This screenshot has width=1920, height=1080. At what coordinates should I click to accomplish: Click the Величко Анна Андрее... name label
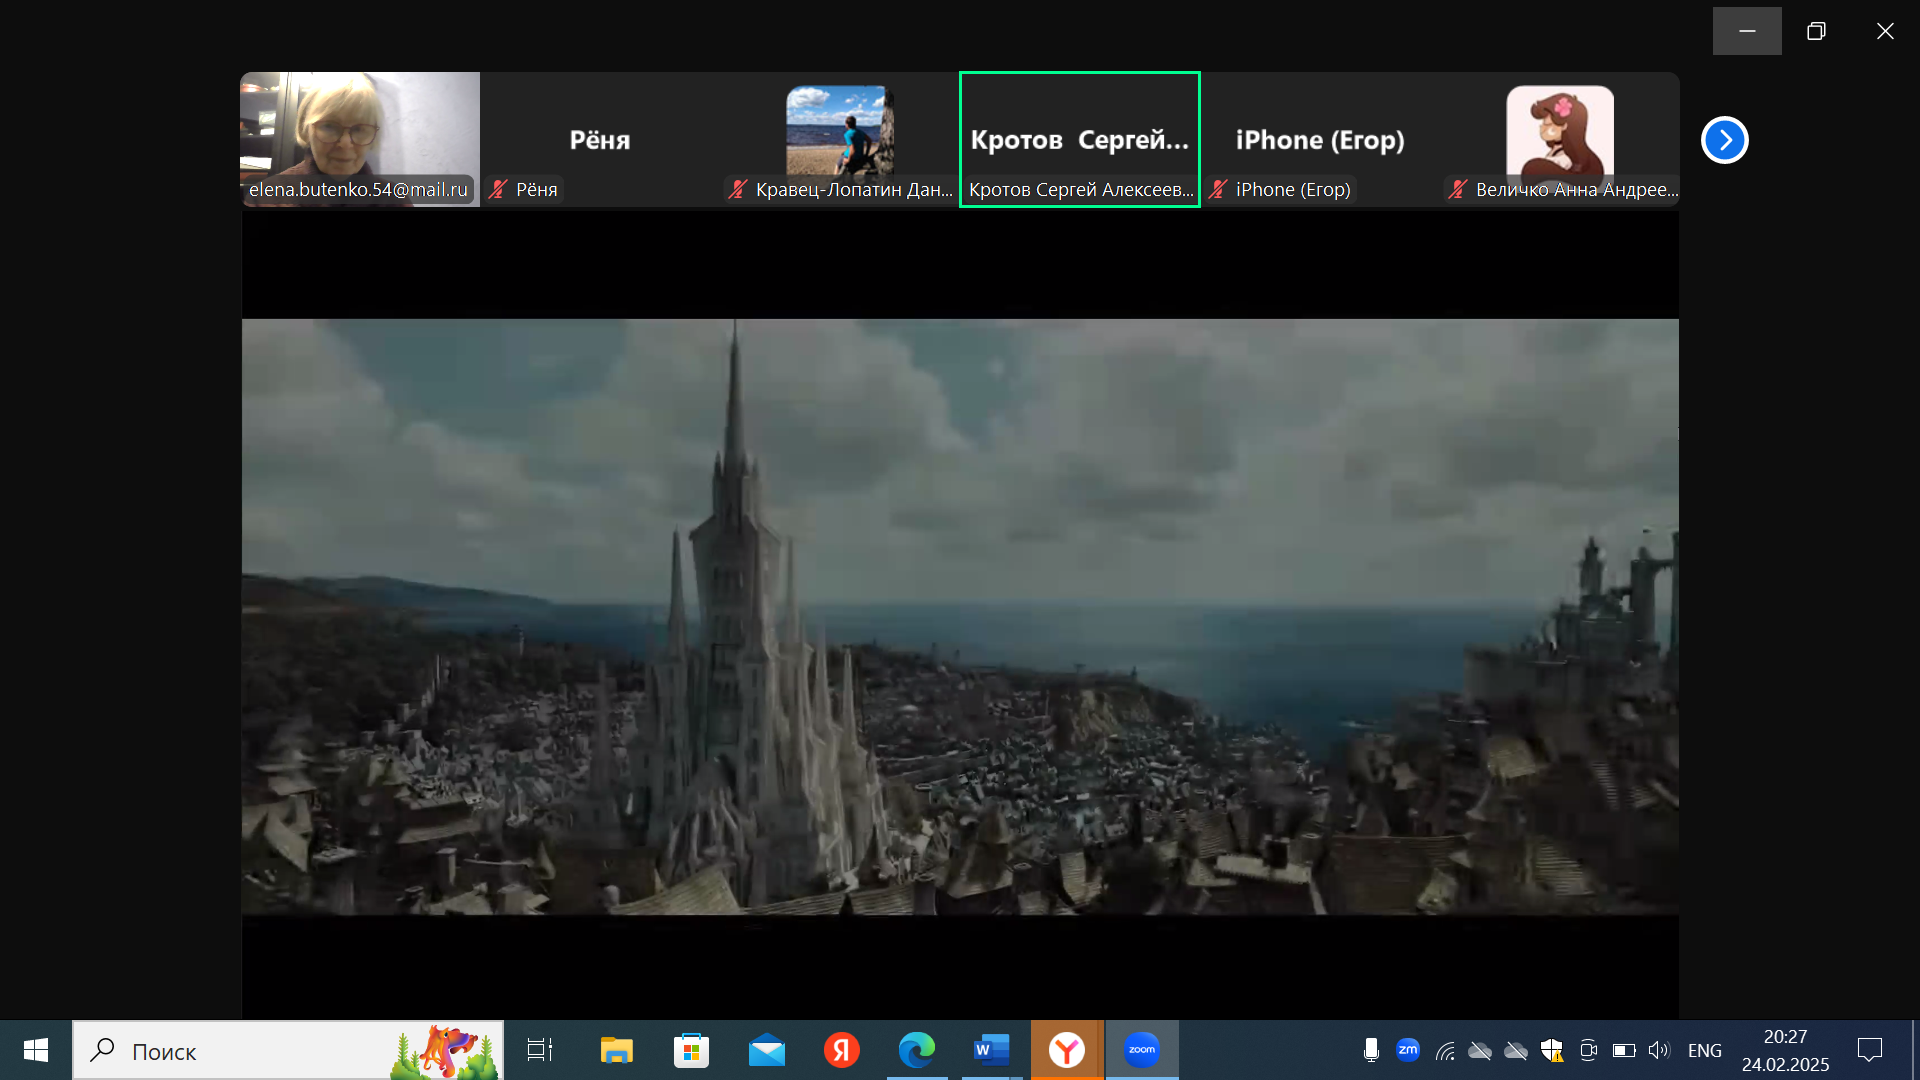(x=1577, y=189)
